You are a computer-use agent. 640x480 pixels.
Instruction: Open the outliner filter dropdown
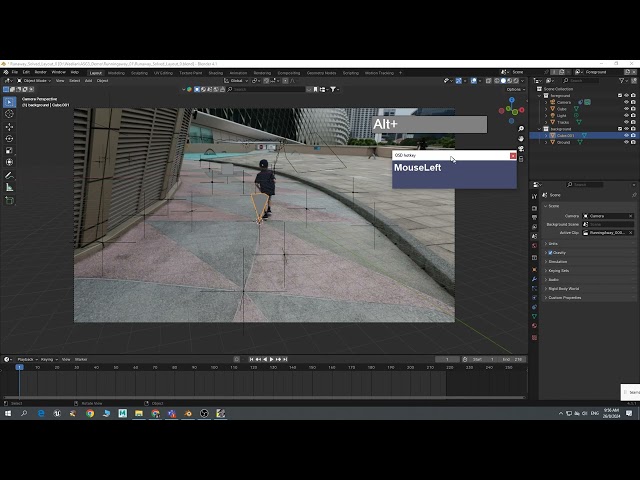click(623, 81)
